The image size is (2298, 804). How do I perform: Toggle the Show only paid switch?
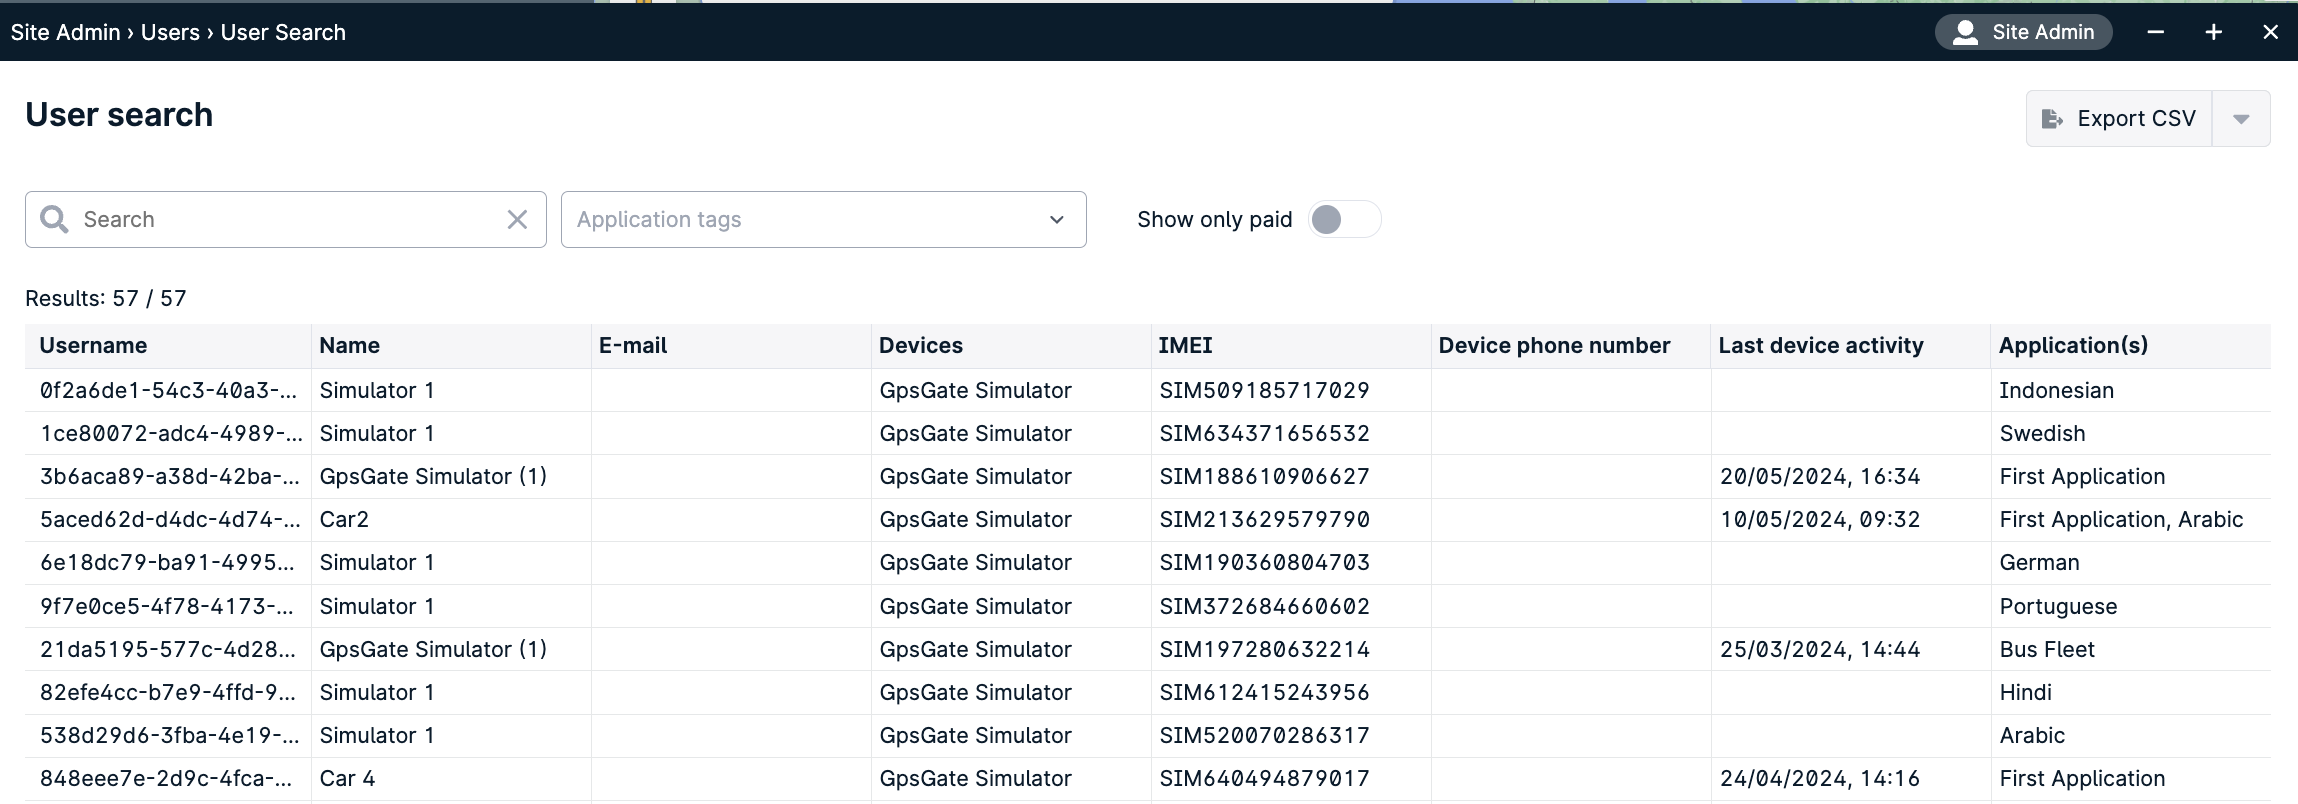coord(1344,219)
